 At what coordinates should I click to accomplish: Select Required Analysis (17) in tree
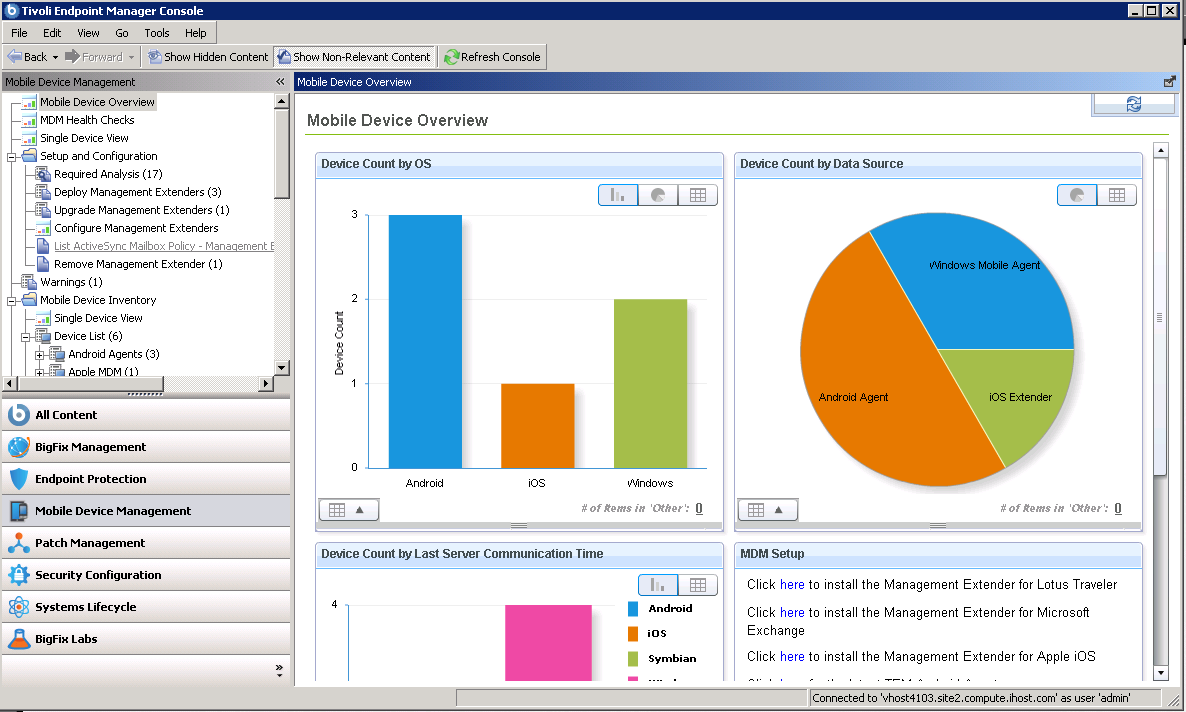tap(108, 174)
